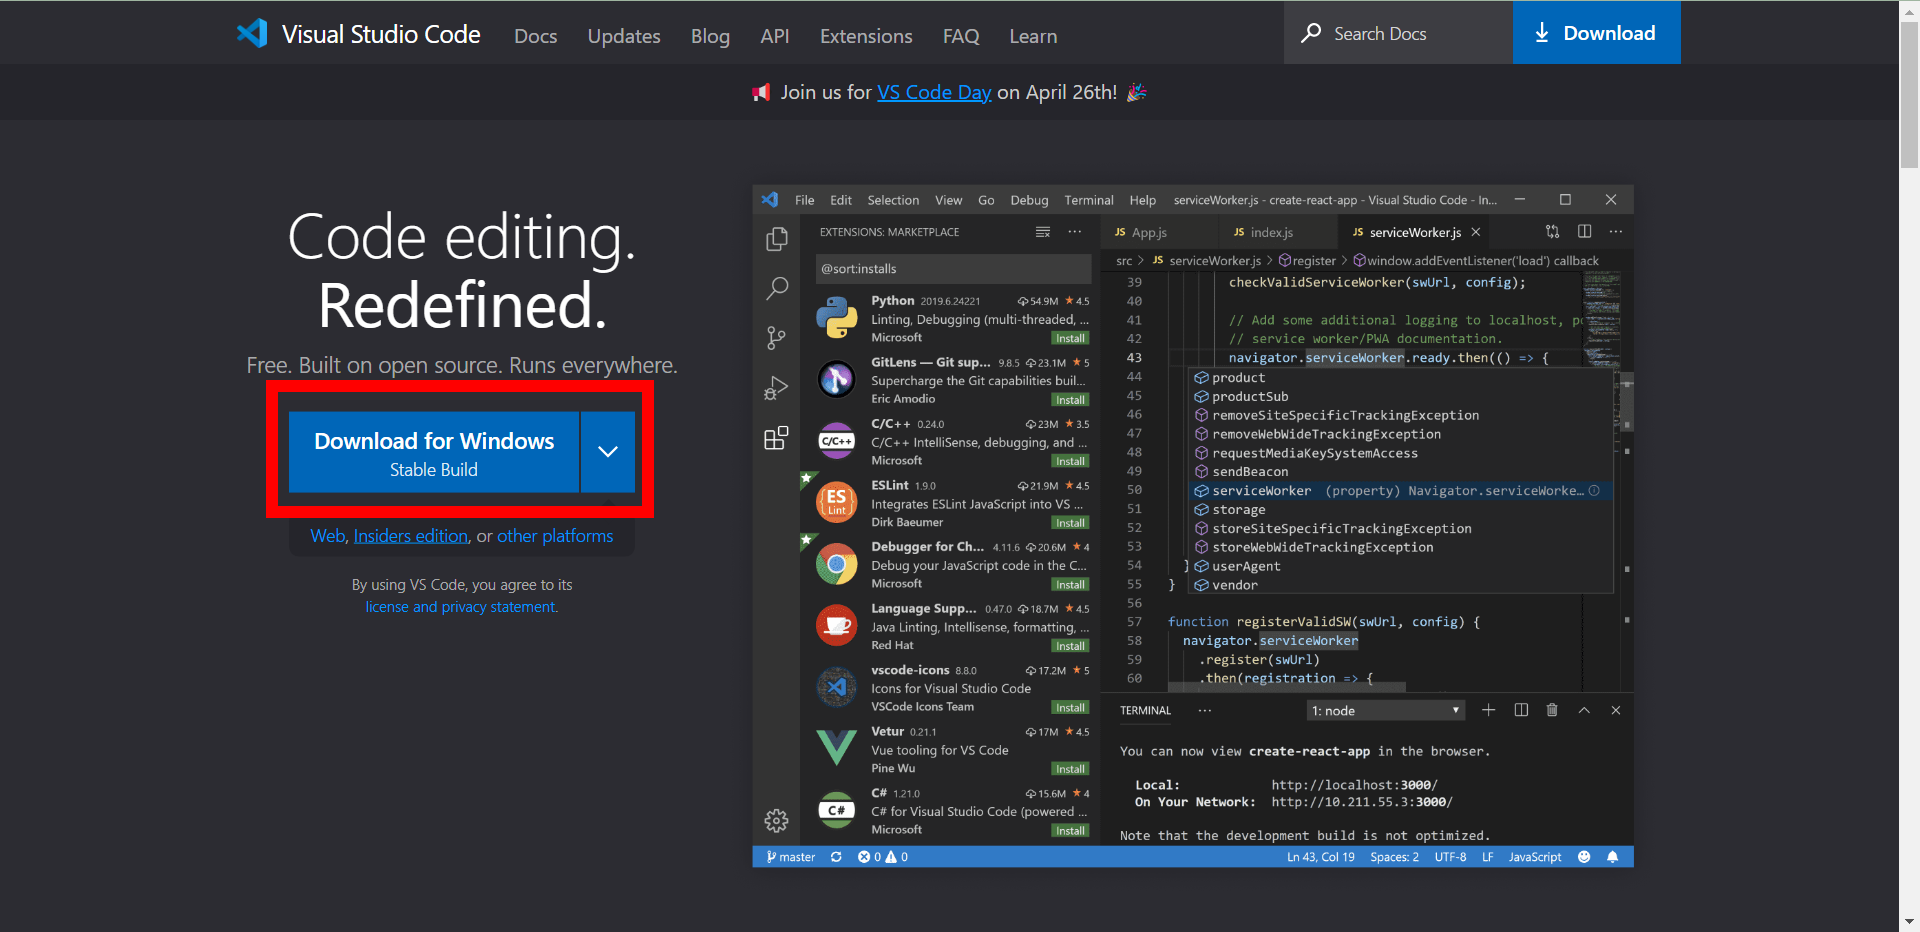The image size is (1920, 932).
Task: Click the Search Docs input field
Action: click(x=1398, y=33)
